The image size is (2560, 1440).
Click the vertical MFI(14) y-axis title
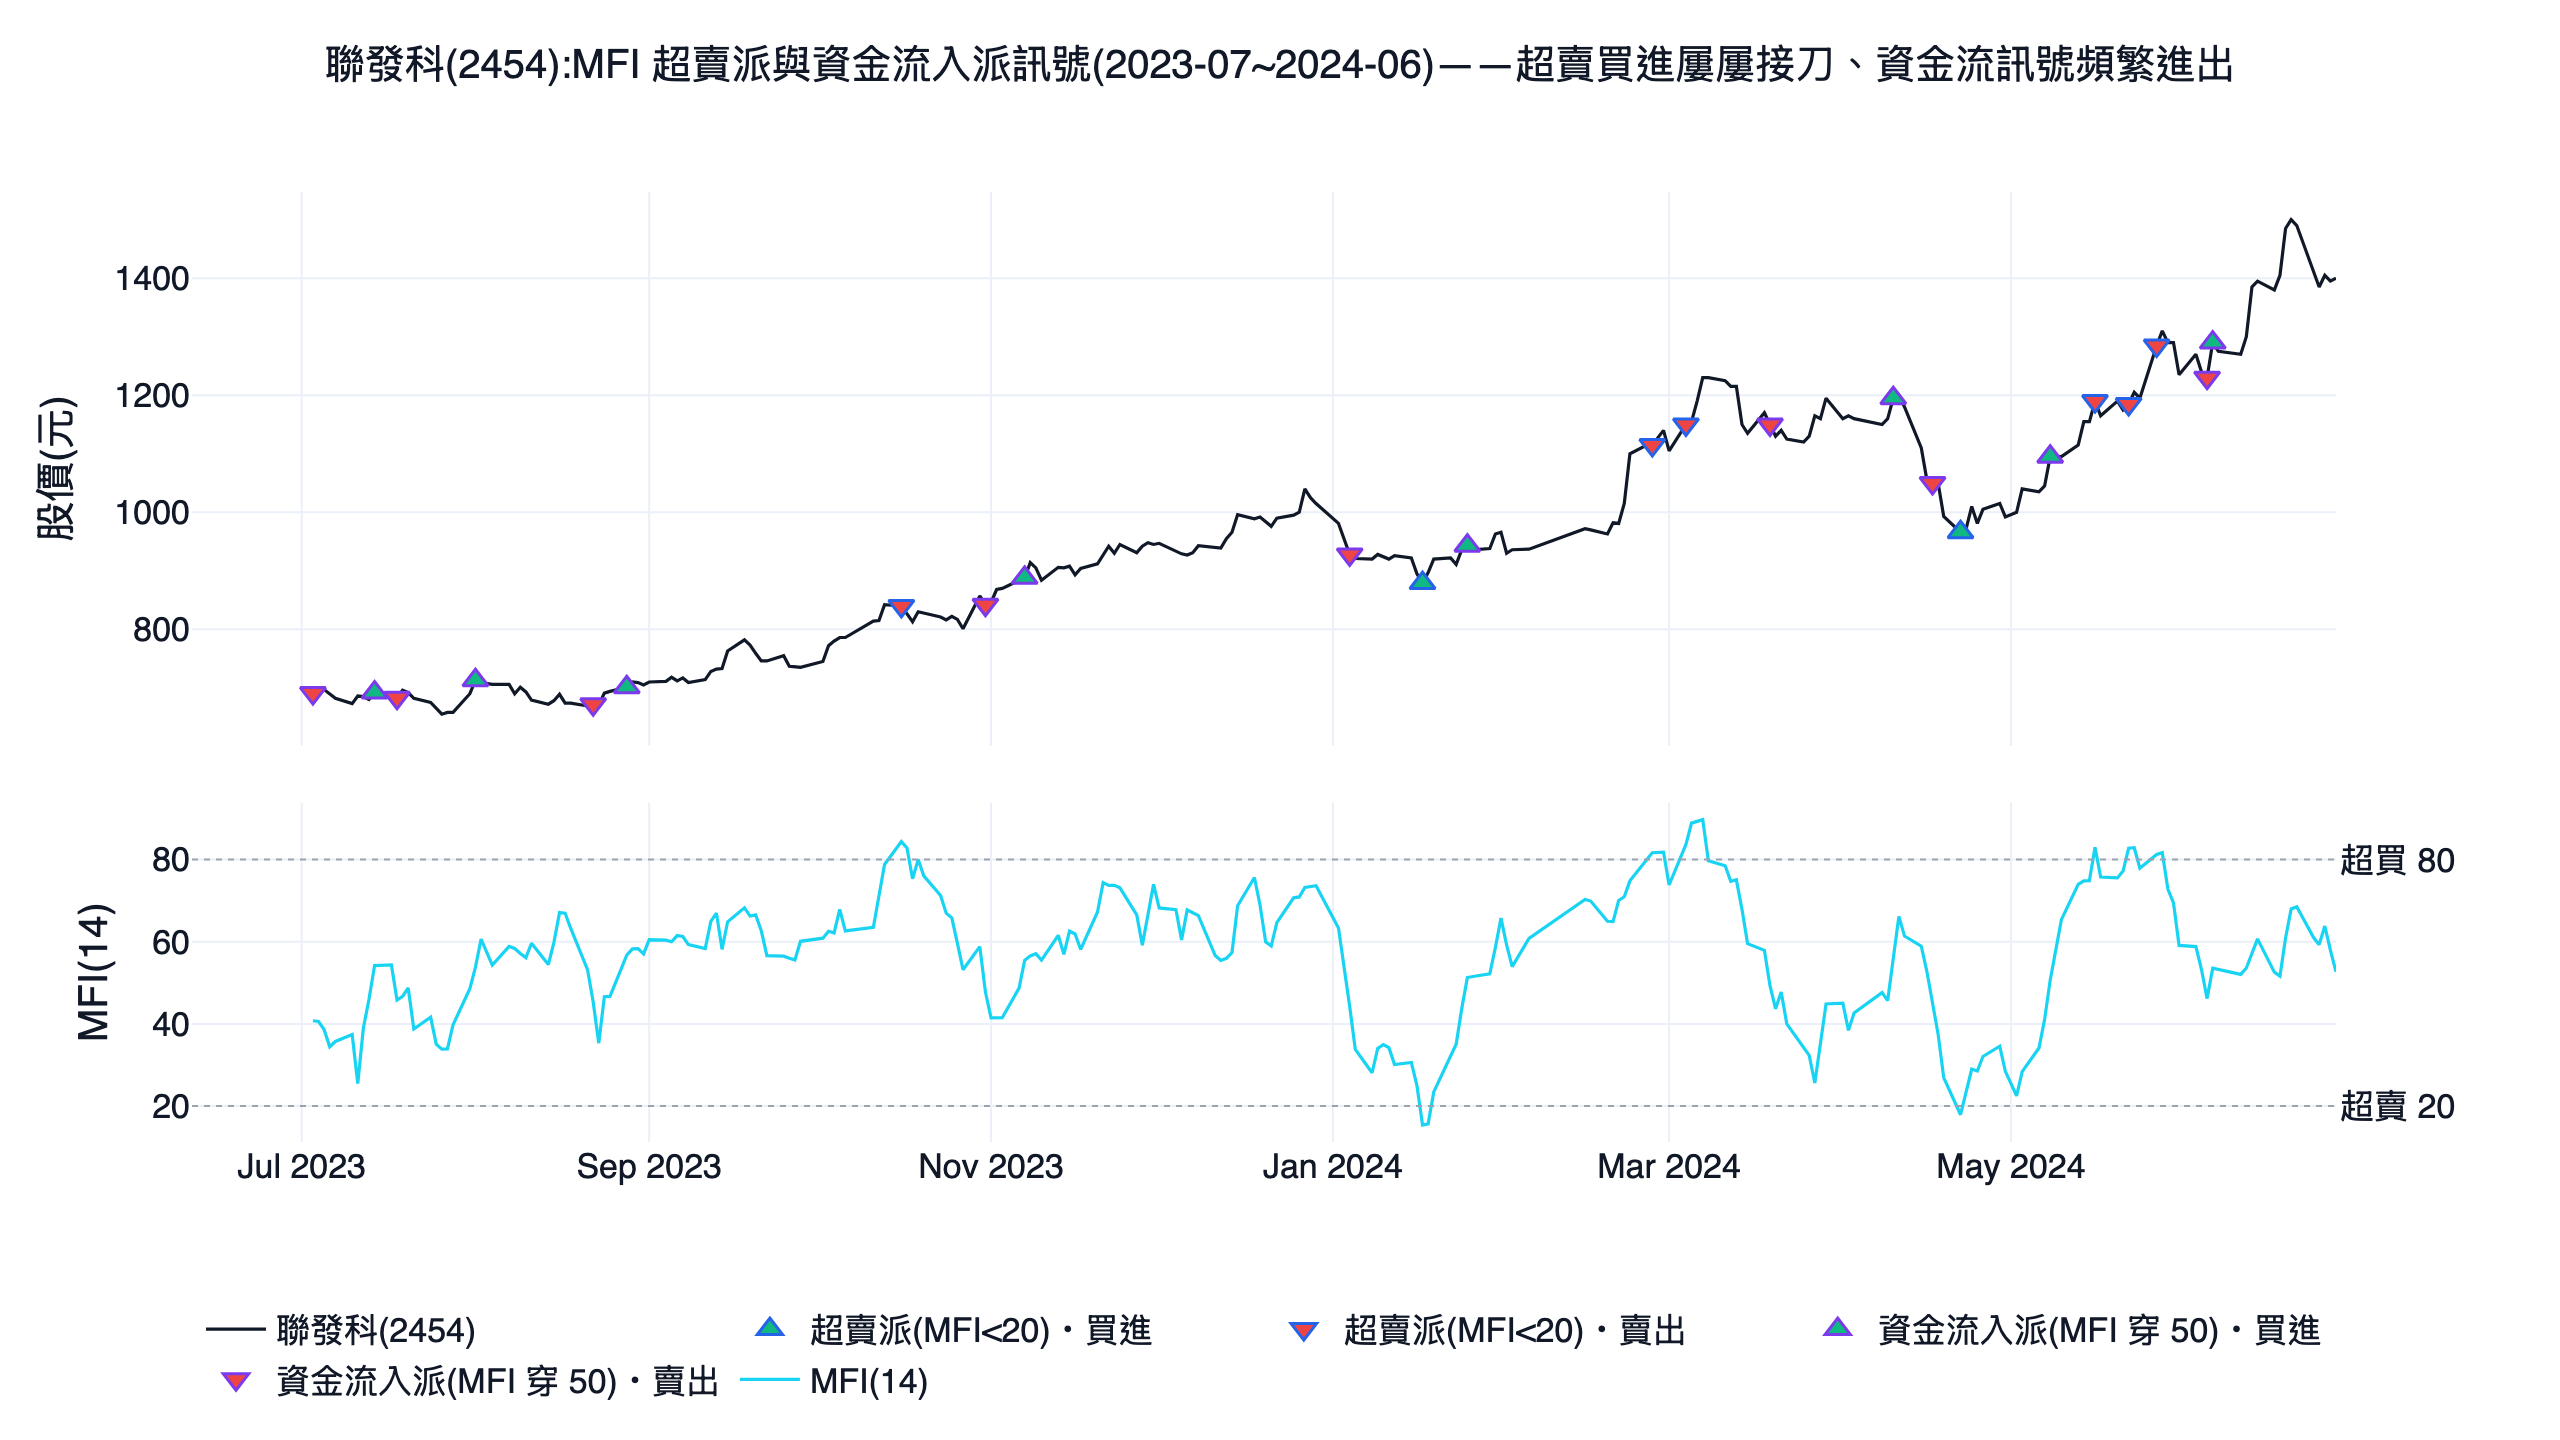coord(95,972)
